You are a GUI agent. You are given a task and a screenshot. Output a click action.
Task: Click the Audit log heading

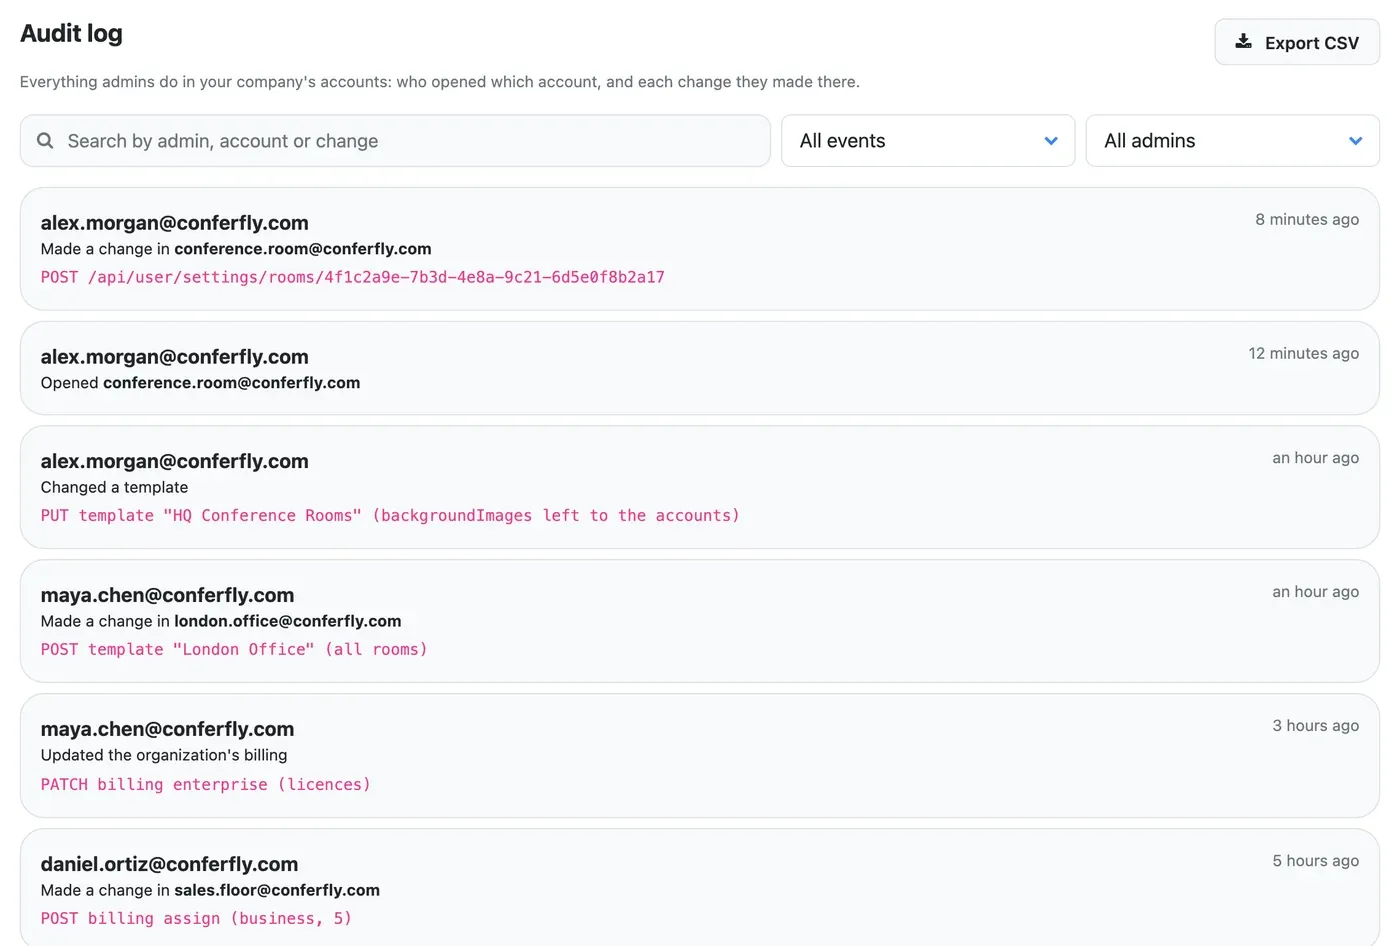(71, 34)
